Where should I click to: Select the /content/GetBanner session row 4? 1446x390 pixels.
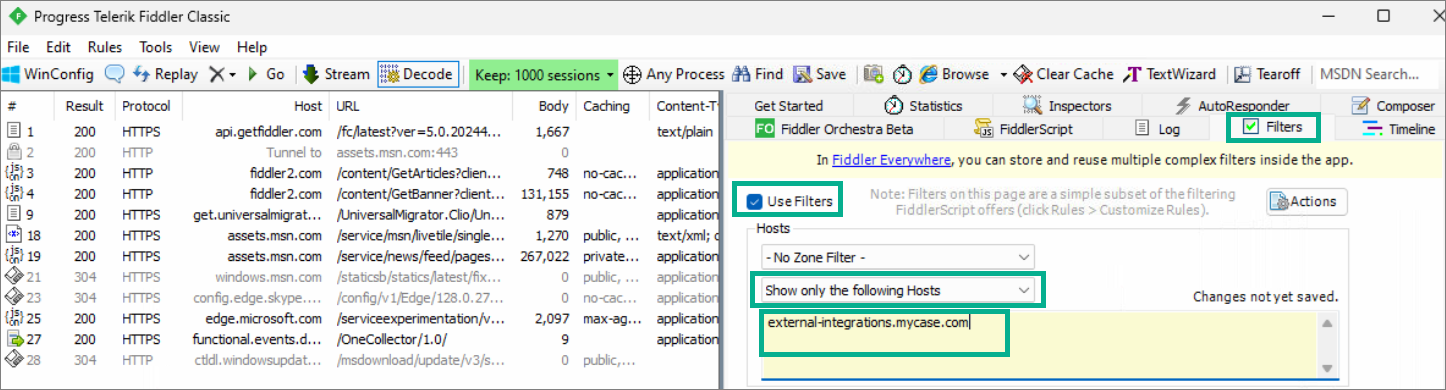click(x=361, y=194)
